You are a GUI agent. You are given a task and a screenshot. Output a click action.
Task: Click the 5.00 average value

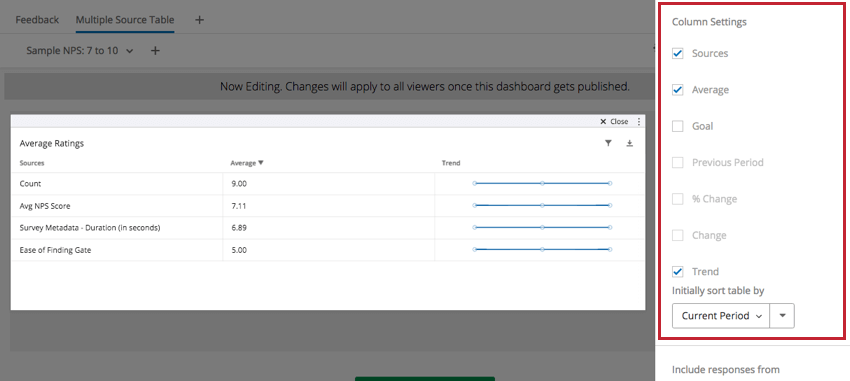239,250
